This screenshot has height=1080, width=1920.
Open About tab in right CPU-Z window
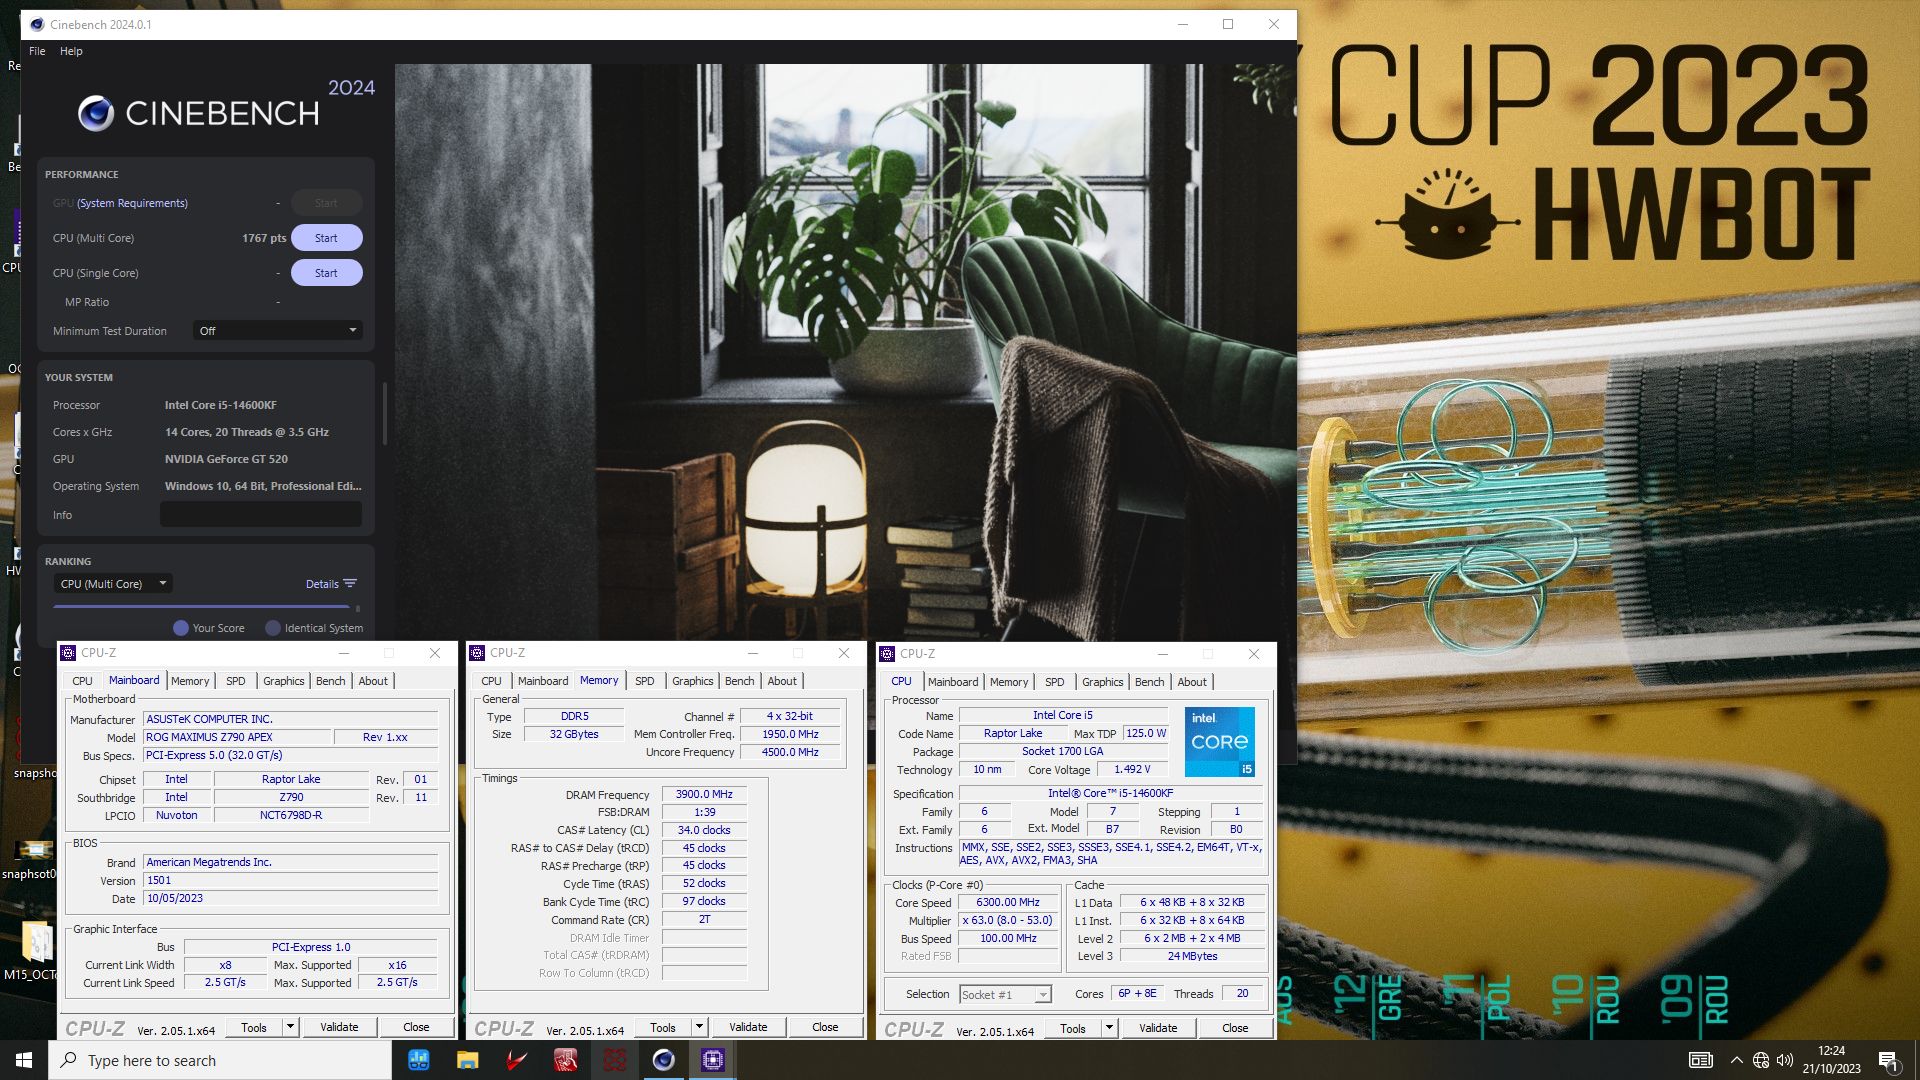coord(1191,682)
